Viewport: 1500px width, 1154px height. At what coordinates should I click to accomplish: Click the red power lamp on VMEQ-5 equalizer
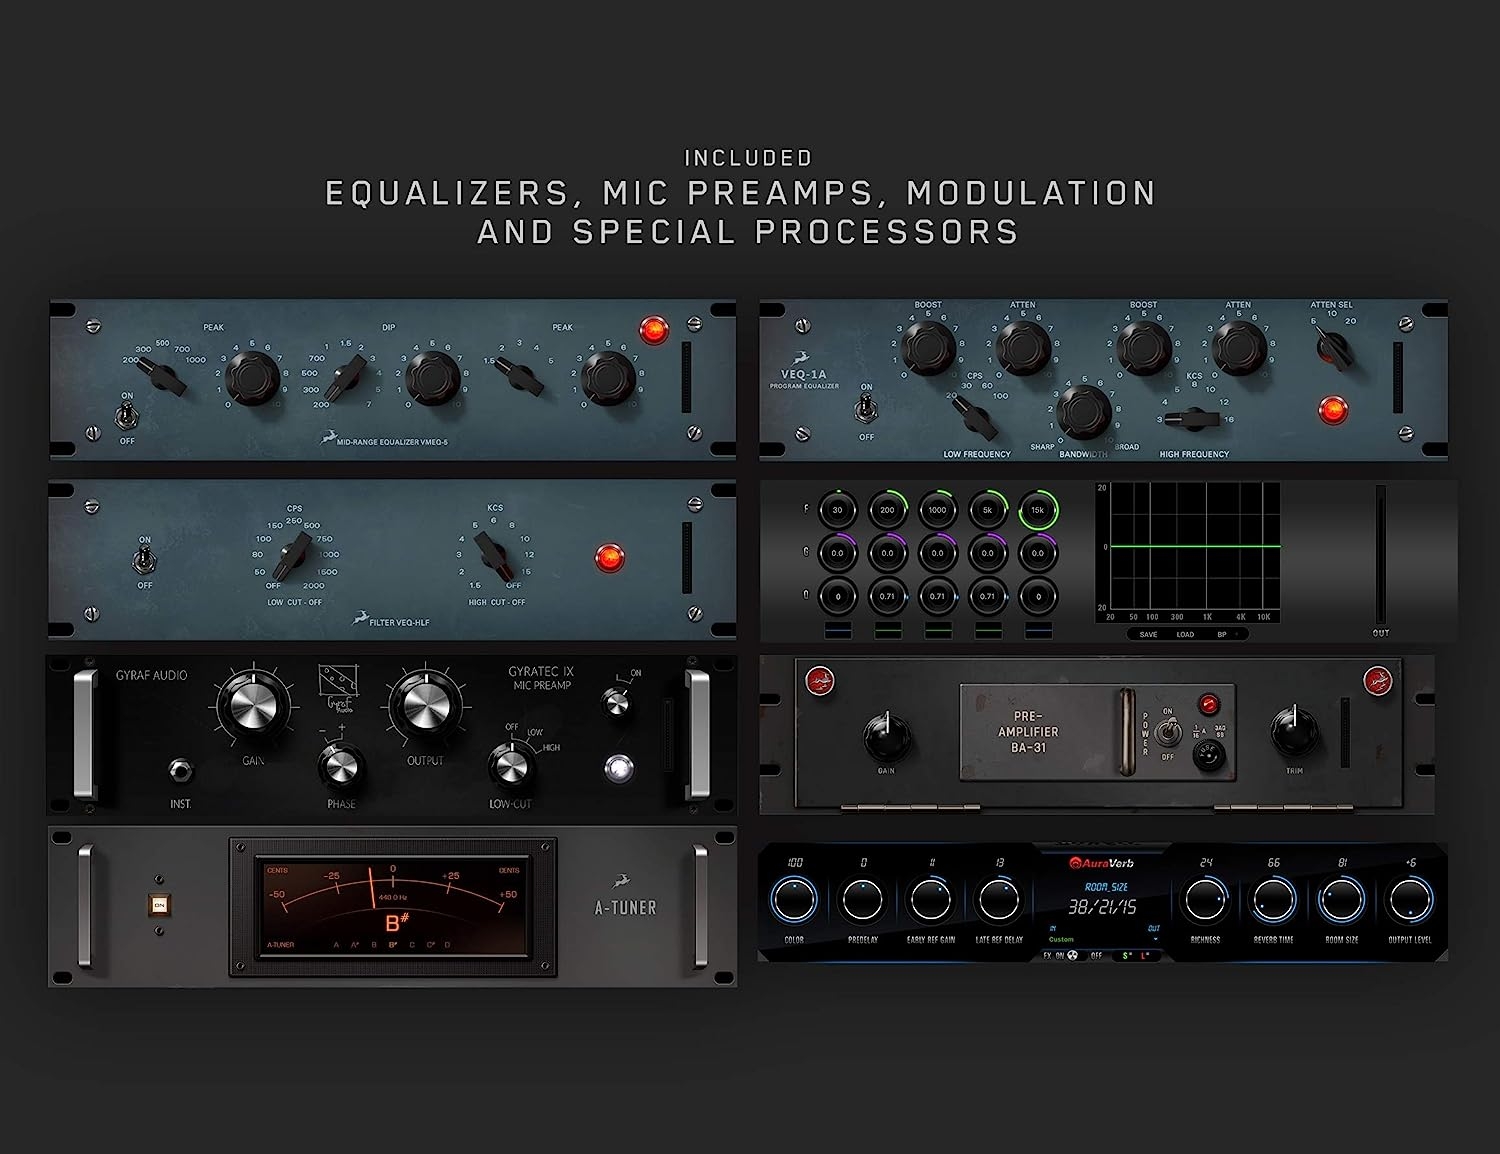coord(653,330)
